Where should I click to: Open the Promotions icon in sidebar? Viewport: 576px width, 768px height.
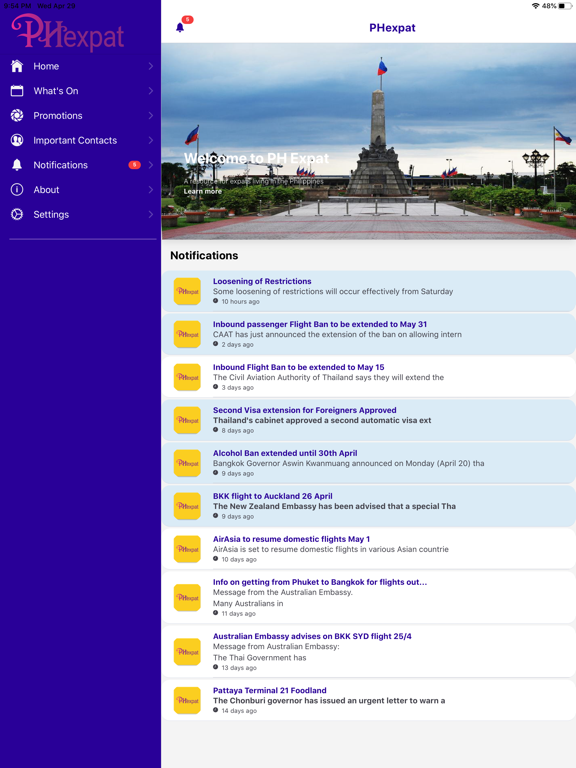tap(17, 116)
